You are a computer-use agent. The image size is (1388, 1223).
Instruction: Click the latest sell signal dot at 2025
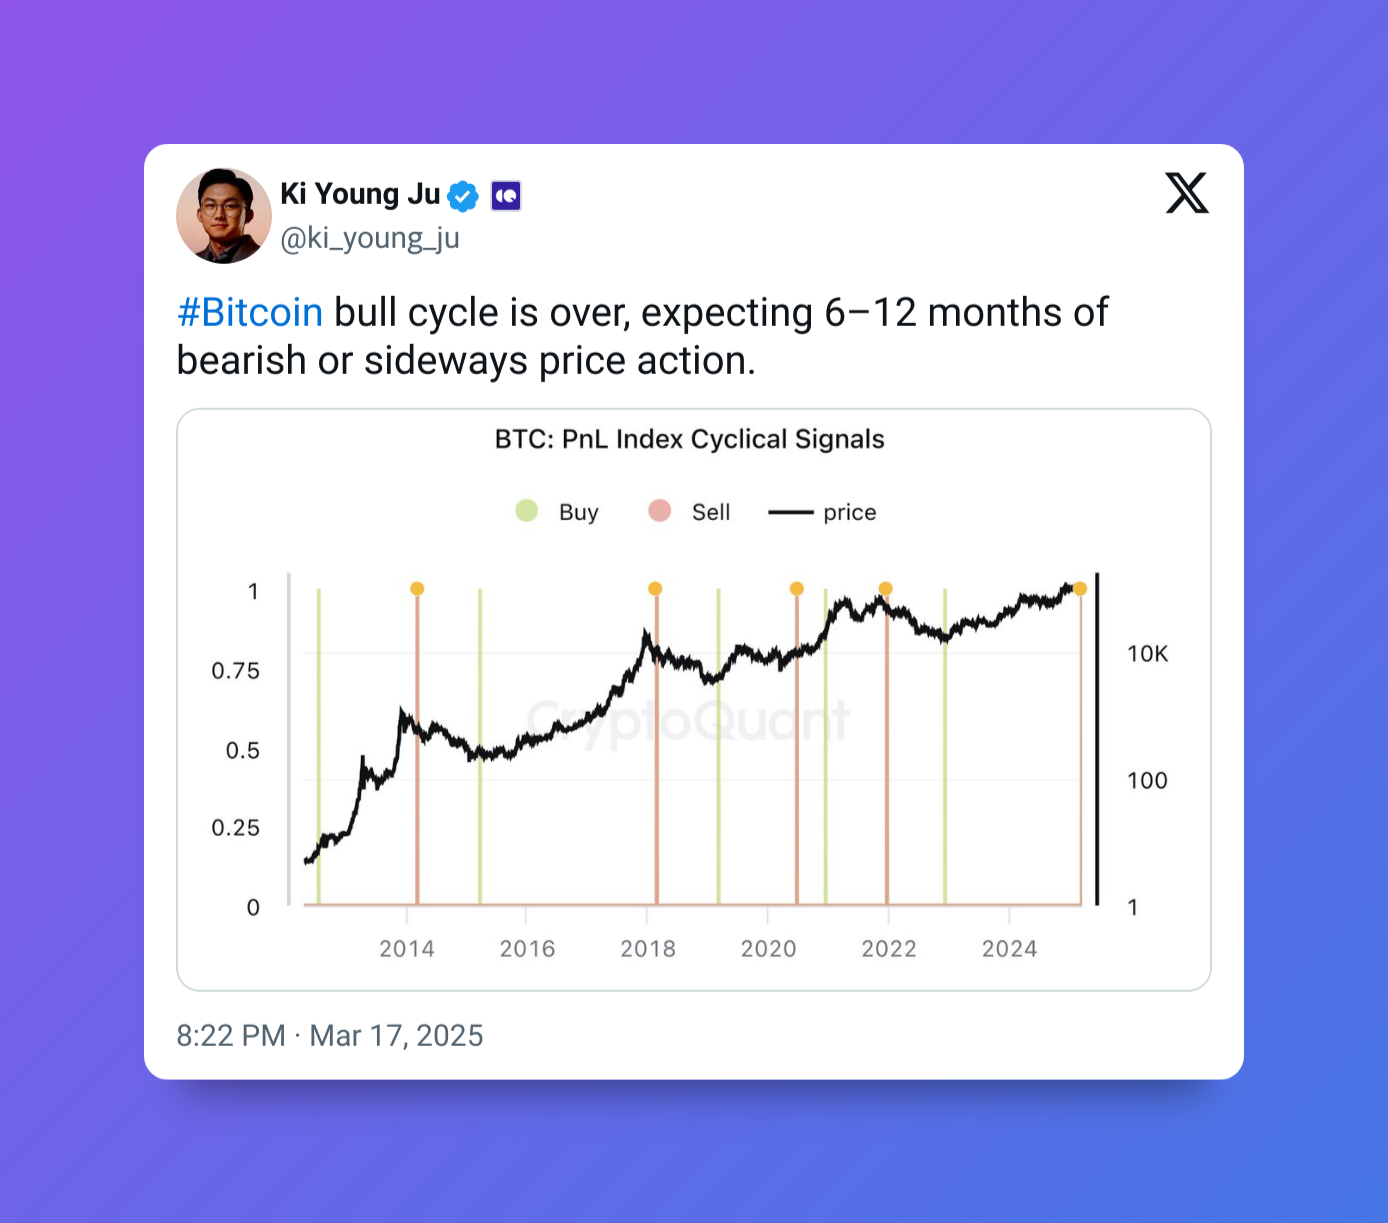point(1080,589)
